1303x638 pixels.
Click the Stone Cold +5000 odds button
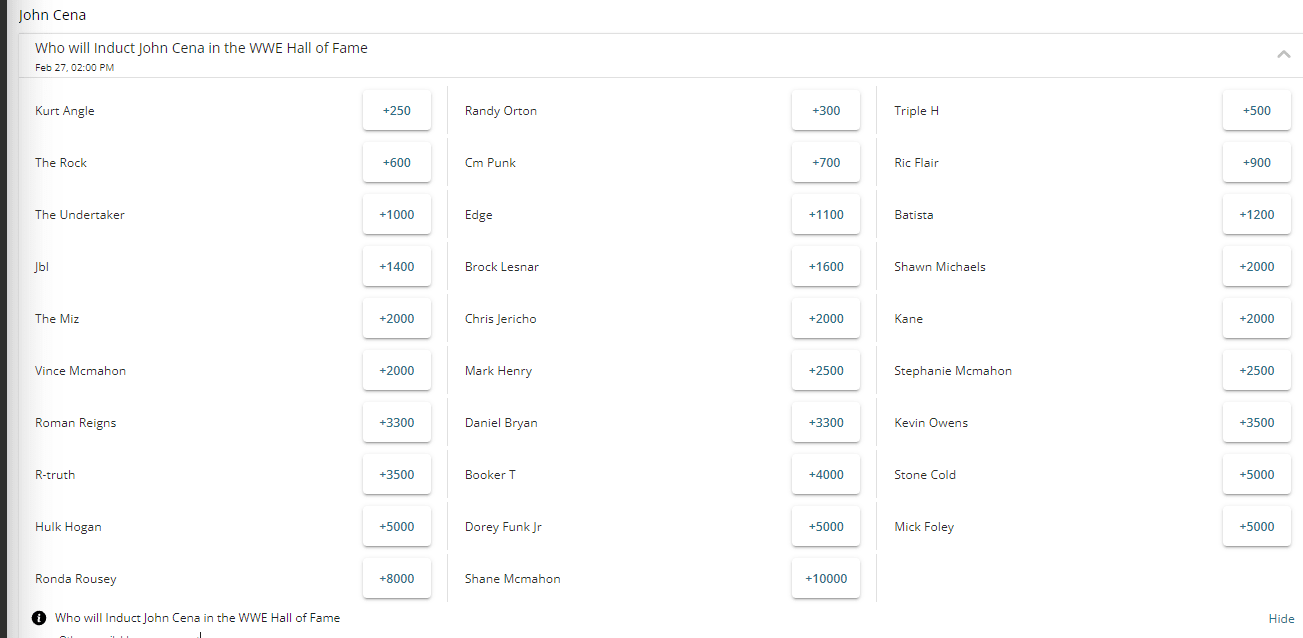click(1257, 475)
